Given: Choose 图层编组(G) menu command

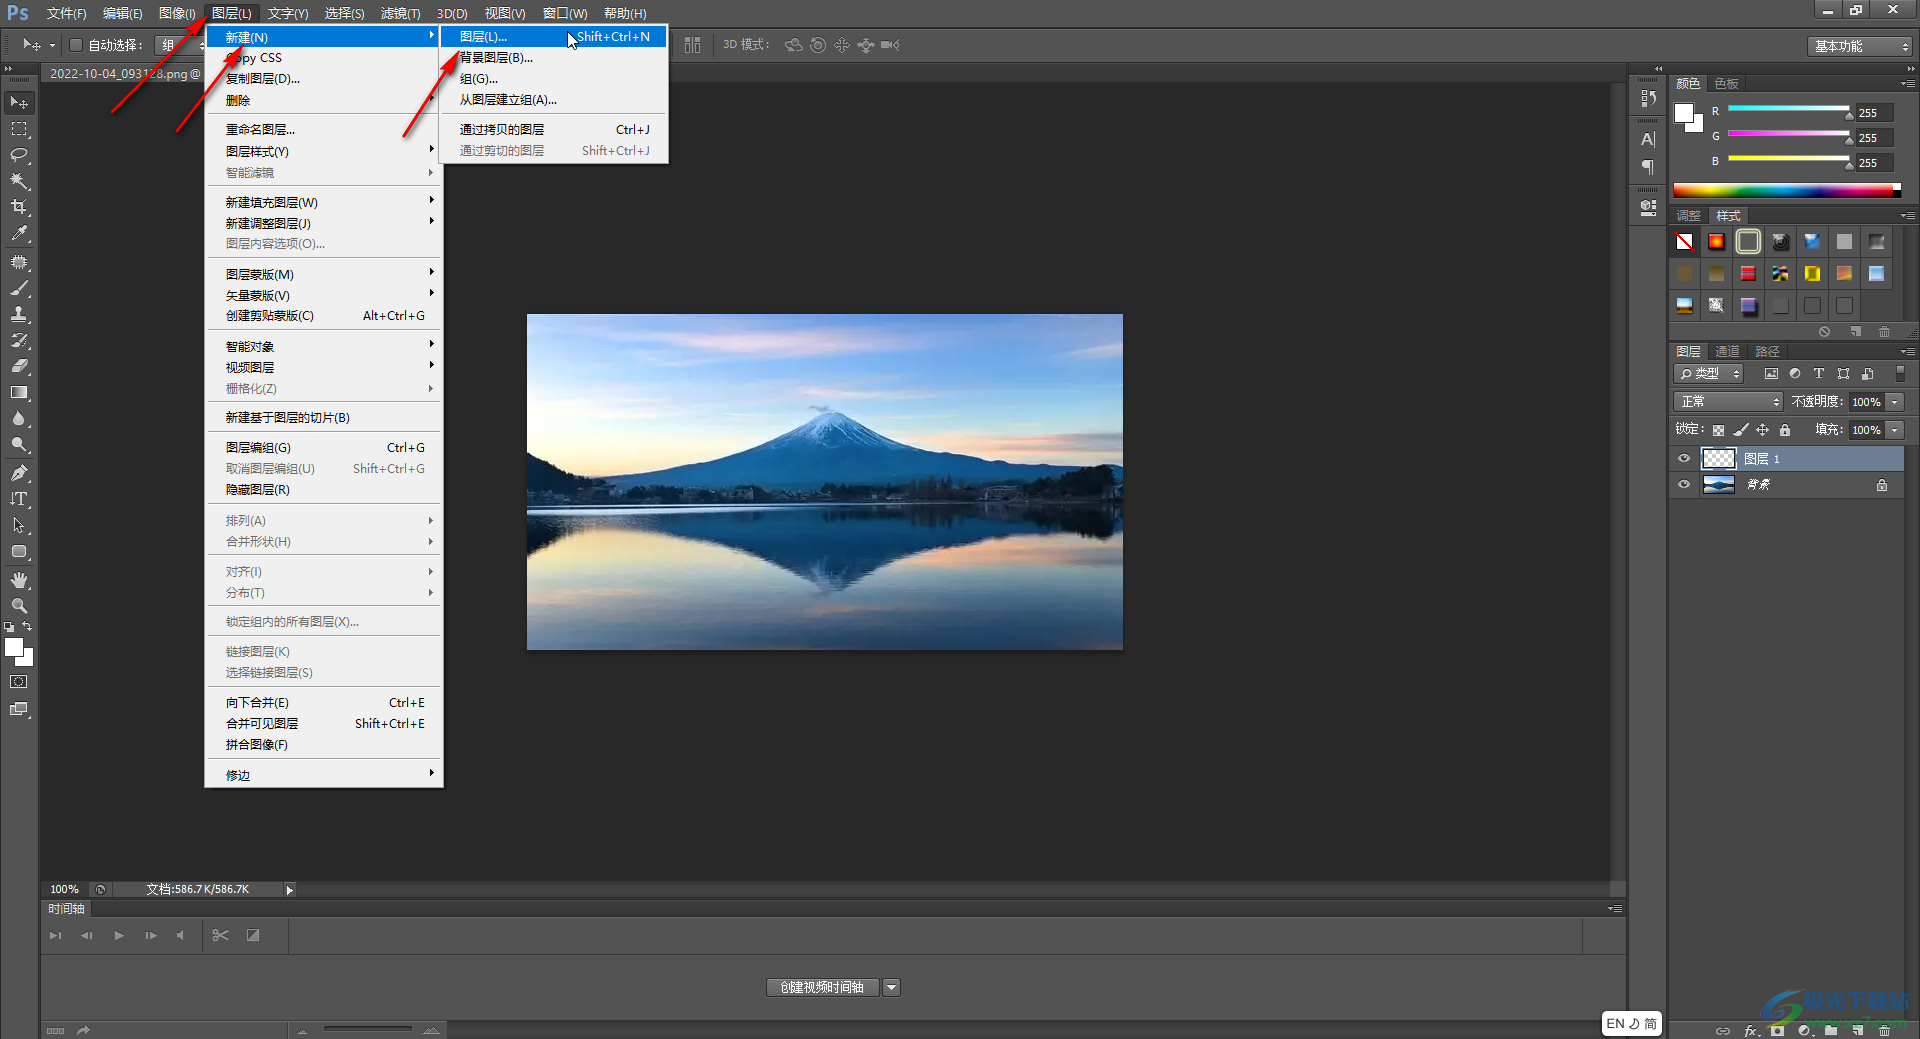Looking at the screenshot, I should 324,448.
